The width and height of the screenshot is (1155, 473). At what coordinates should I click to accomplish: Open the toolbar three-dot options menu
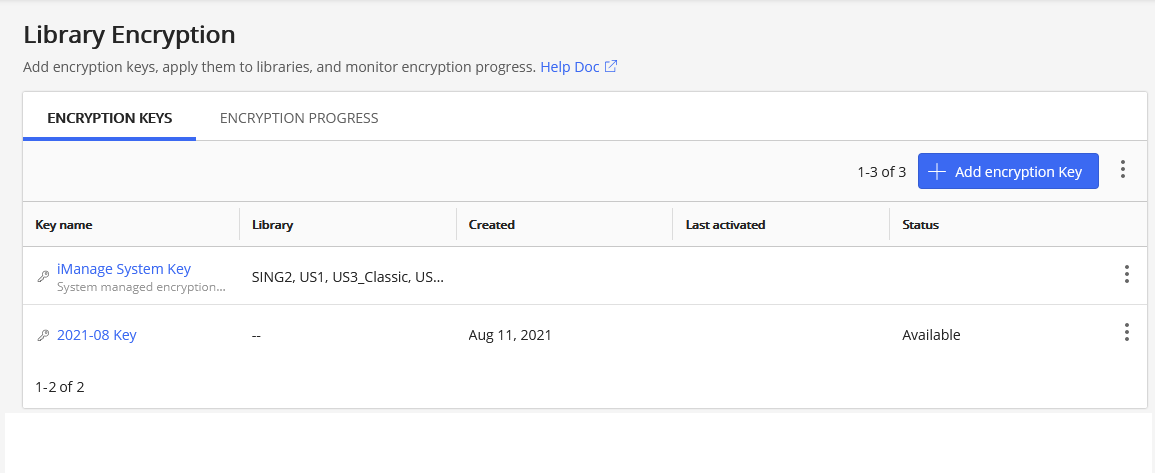tap(1123, 170)
